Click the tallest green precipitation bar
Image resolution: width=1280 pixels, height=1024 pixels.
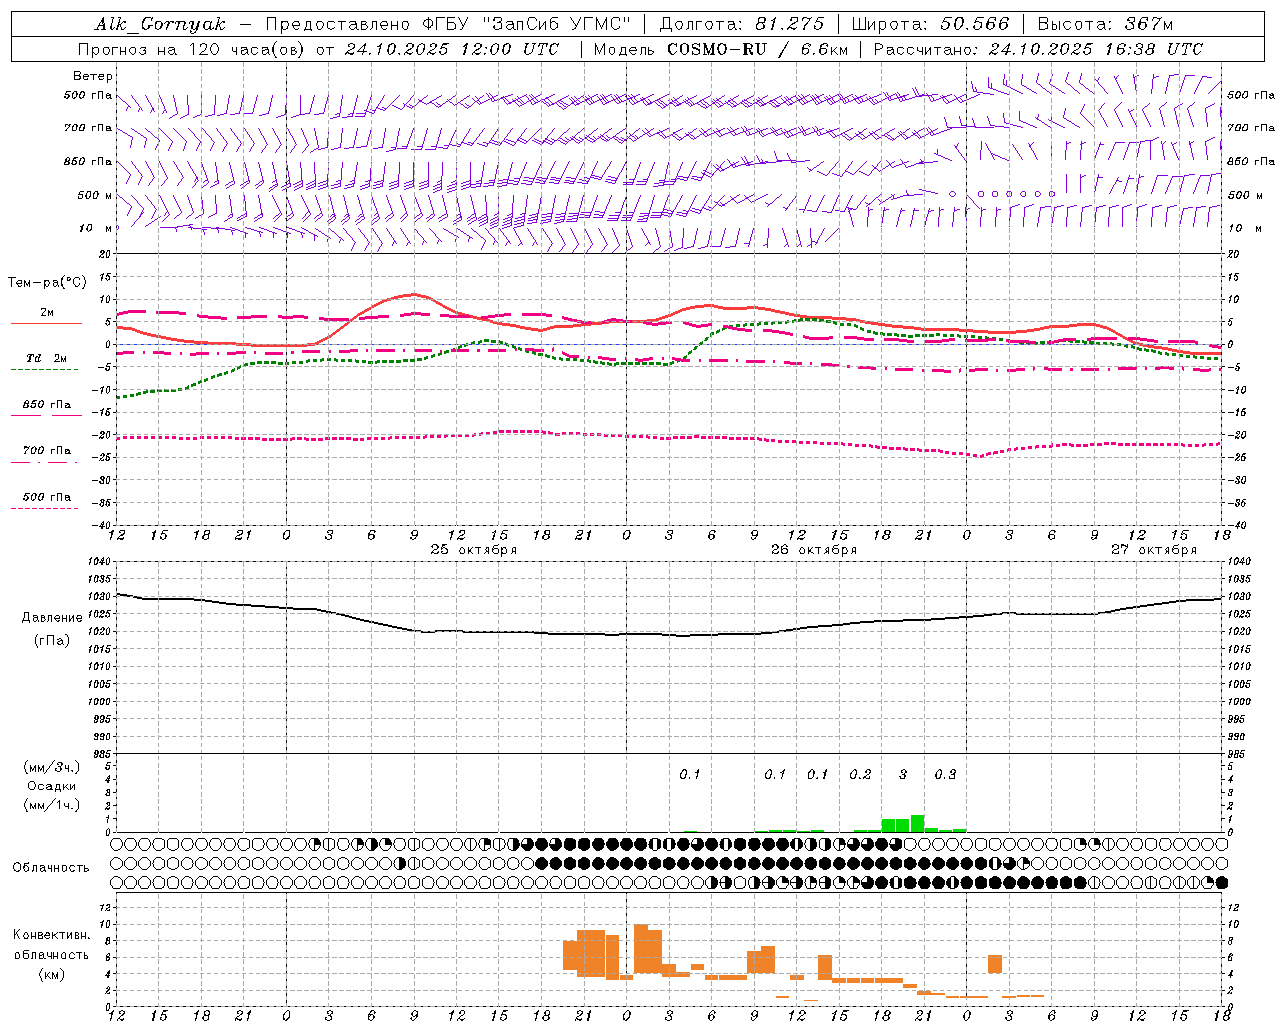(917, 823)
